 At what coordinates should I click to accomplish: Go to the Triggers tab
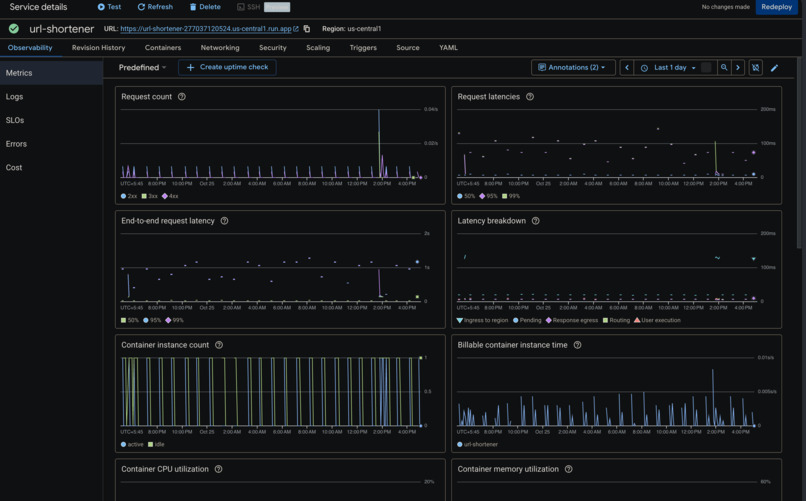click(x=363, y=48)
